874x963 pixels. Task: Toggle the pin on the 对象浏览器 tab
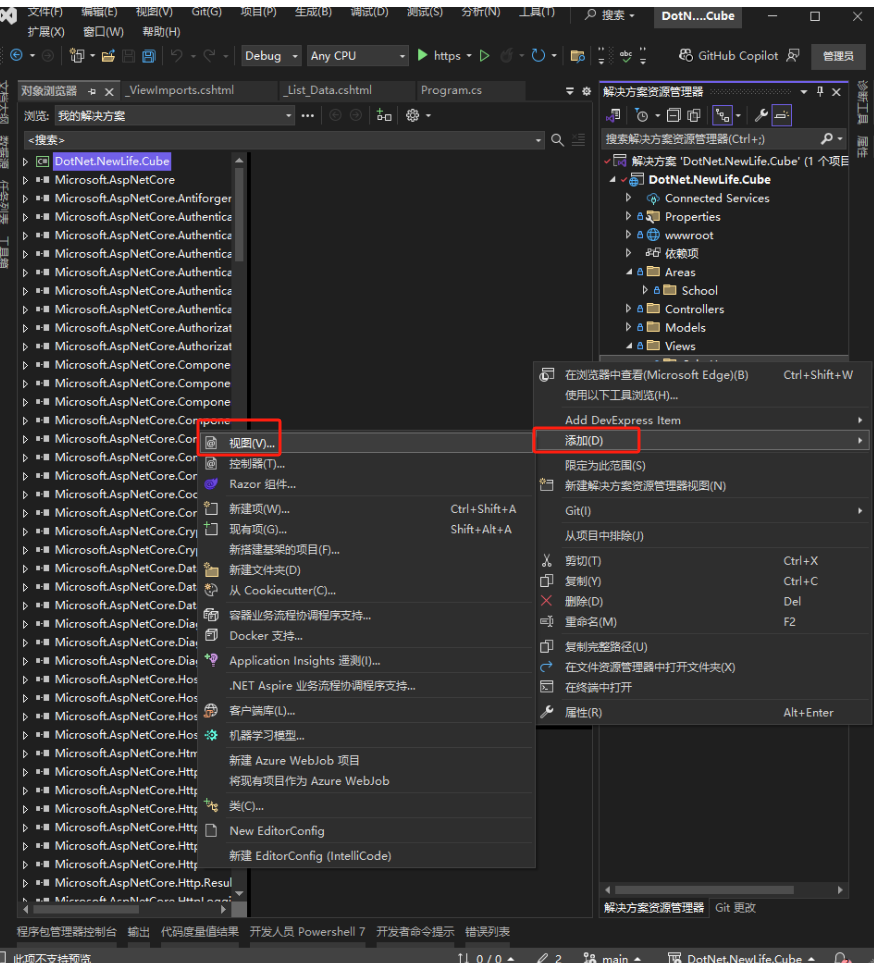tap(92, 92)
